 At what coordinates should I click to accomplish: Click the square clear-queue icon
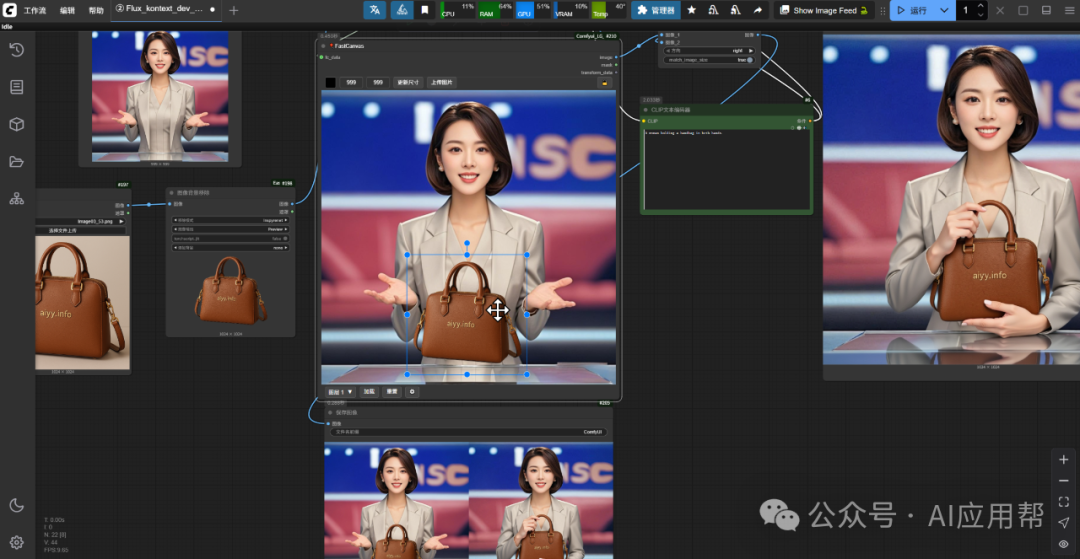point(1023,10)
